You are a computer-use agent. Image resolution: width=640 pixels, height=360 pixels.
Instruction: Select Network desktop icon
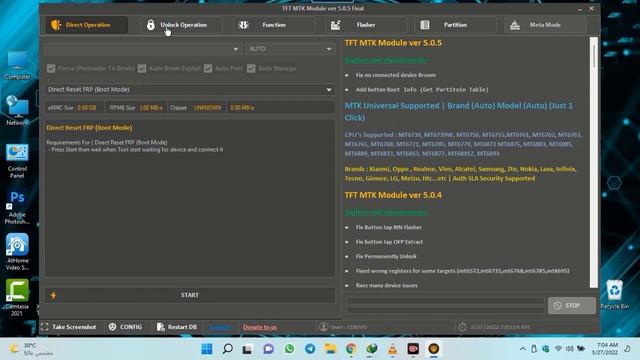click(x=17, y=110)
